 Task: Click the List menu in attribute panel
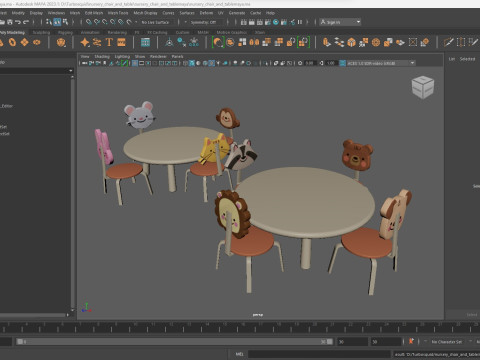coord(452,59)
